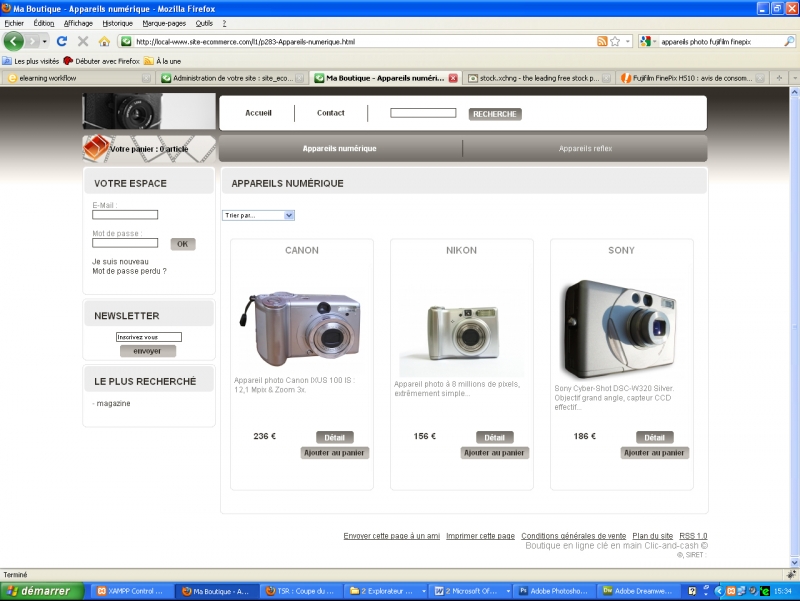Click 'Détail' button for Sony camera
Screen dimensions: 800x601
[x=655, y=437]
